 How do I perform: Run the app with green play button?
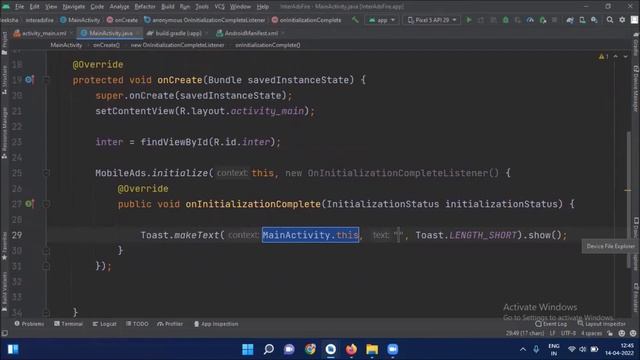(469, 20)
